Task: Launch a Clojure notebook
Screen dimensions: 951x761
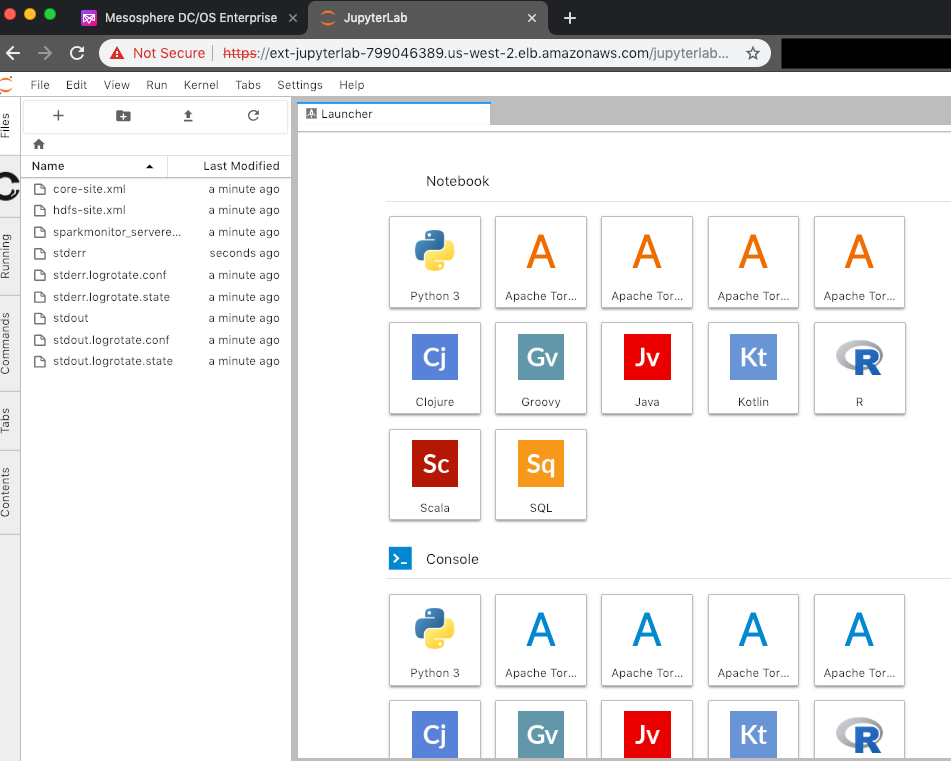Action: click(x=435, y=368)
